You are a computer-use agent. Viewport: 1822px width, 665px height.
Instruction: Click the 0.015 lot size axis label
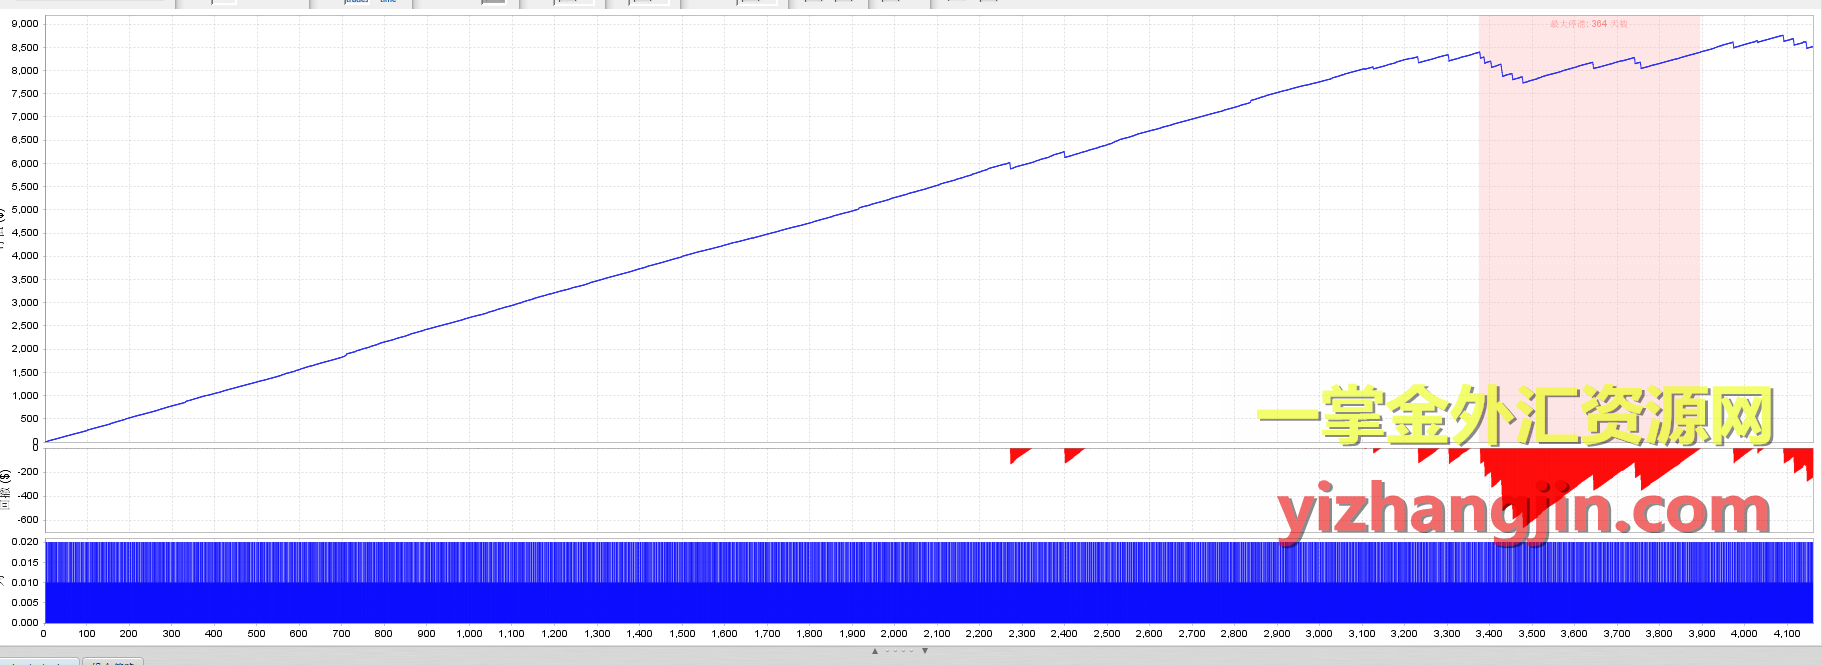pyautogui.click(x=25, y=562)
